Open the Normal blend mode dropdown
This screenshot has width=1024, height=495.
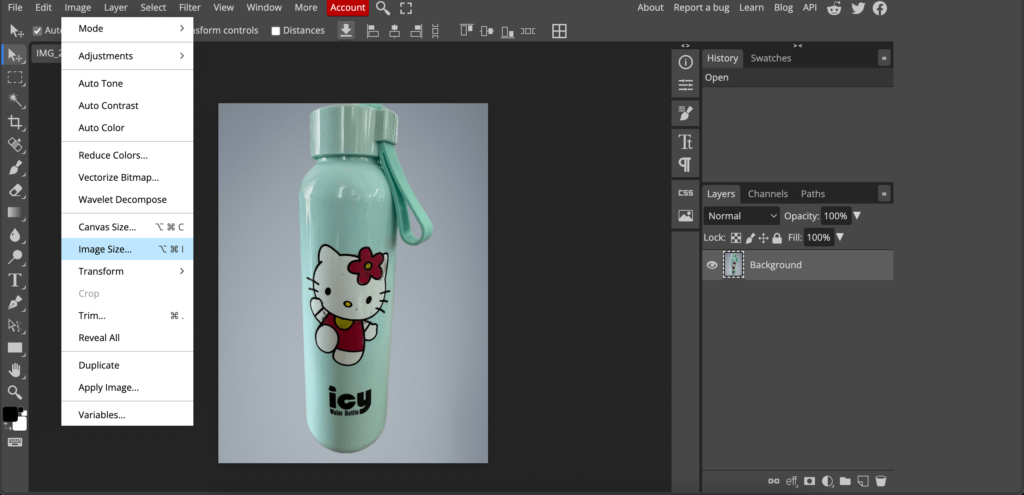click(x=741, y=216)
